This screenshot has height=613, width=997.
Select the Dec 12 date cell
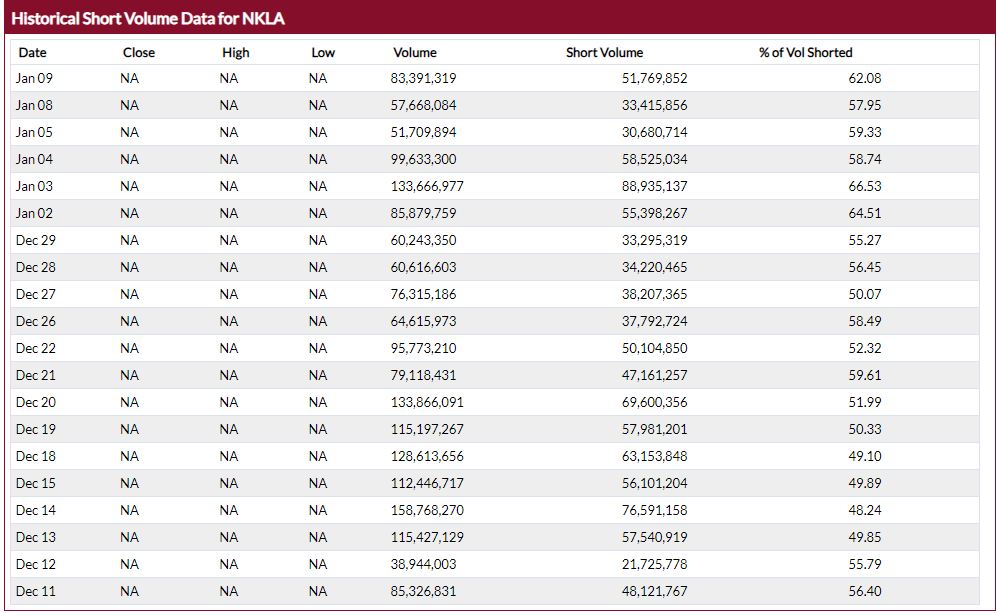pos(36,565)
